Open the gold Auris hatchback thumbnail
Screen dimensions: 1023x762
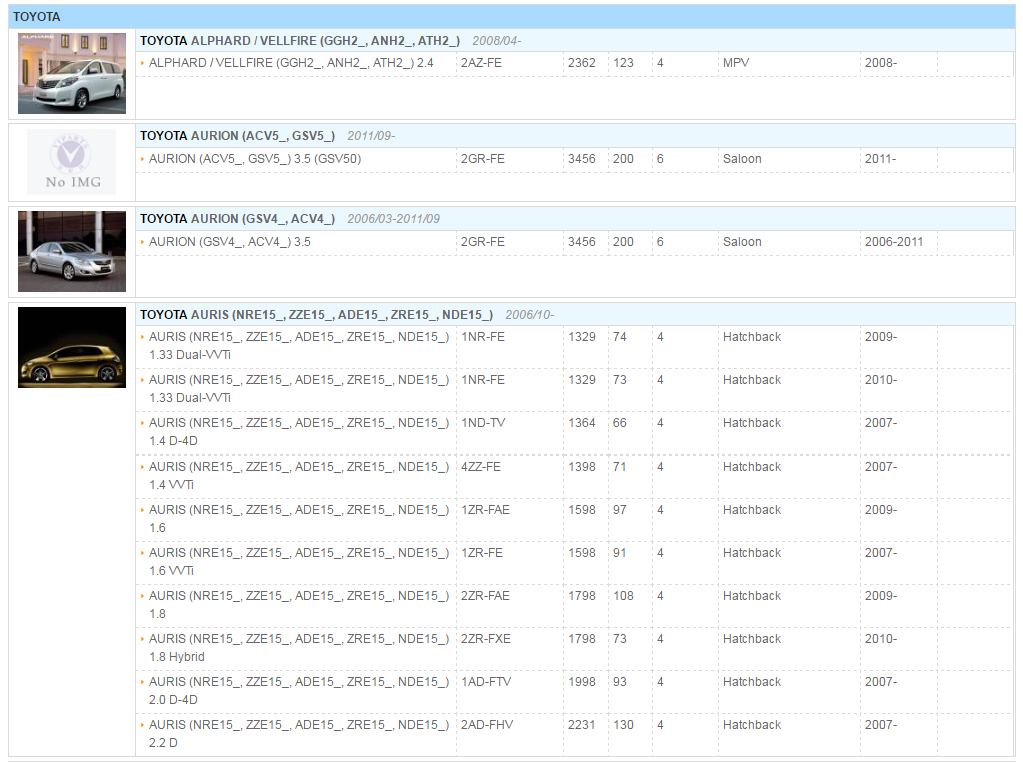pyautogui.click(x=72, y=347)
